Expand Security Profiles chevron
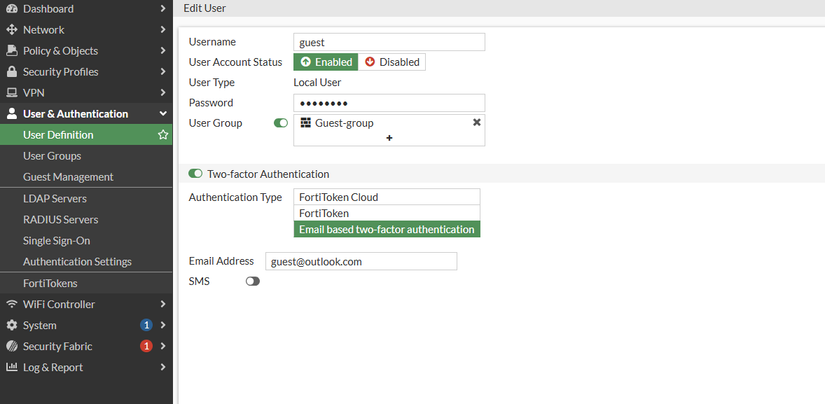The image size is (825, 404). (163, 72)
